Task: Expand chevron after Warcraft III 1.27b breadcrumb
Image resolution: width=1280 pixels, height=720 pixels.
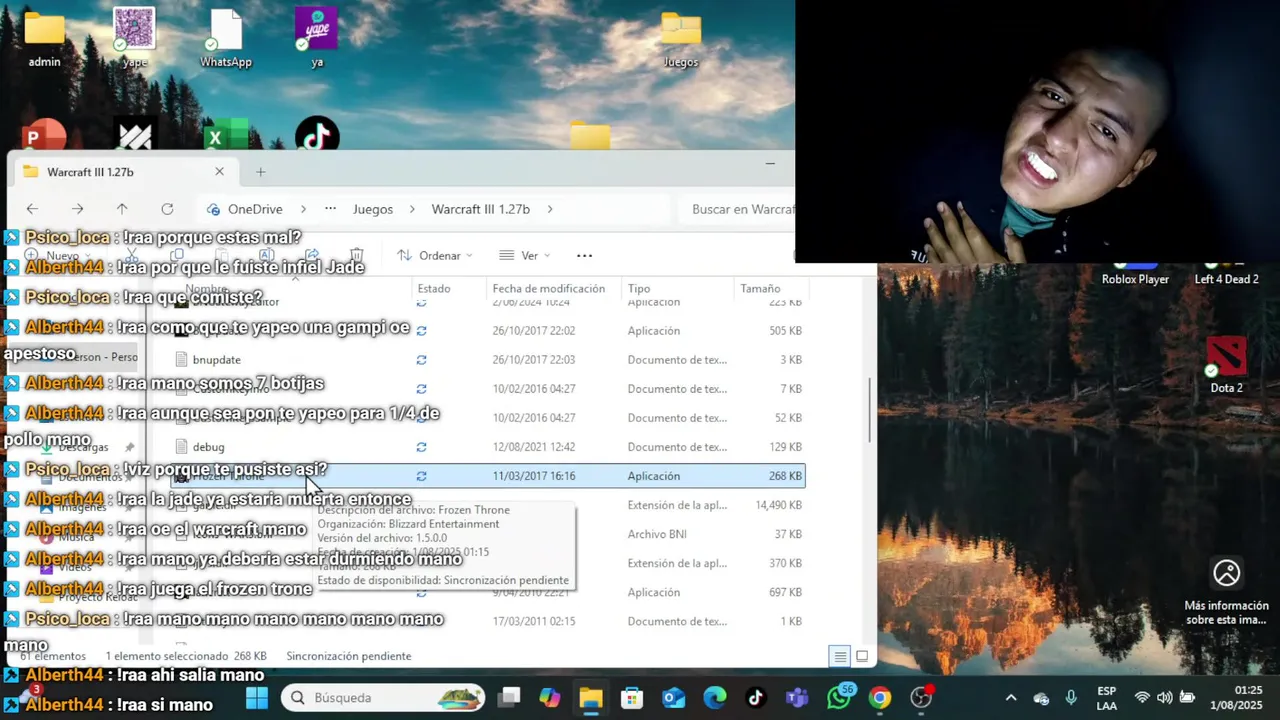Action: pyautogui.click(x=550, y=209)
